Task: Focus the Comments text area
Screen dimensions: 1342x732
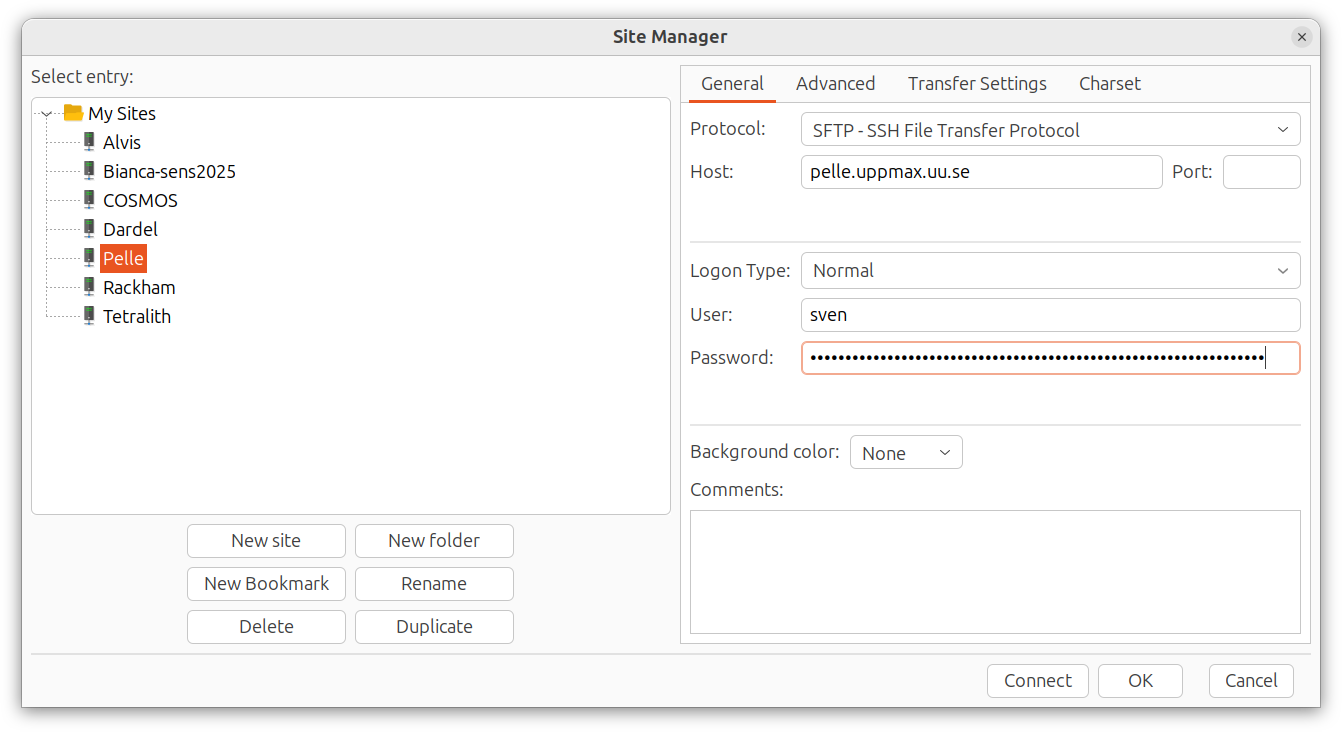Action: tap(995, 571)
